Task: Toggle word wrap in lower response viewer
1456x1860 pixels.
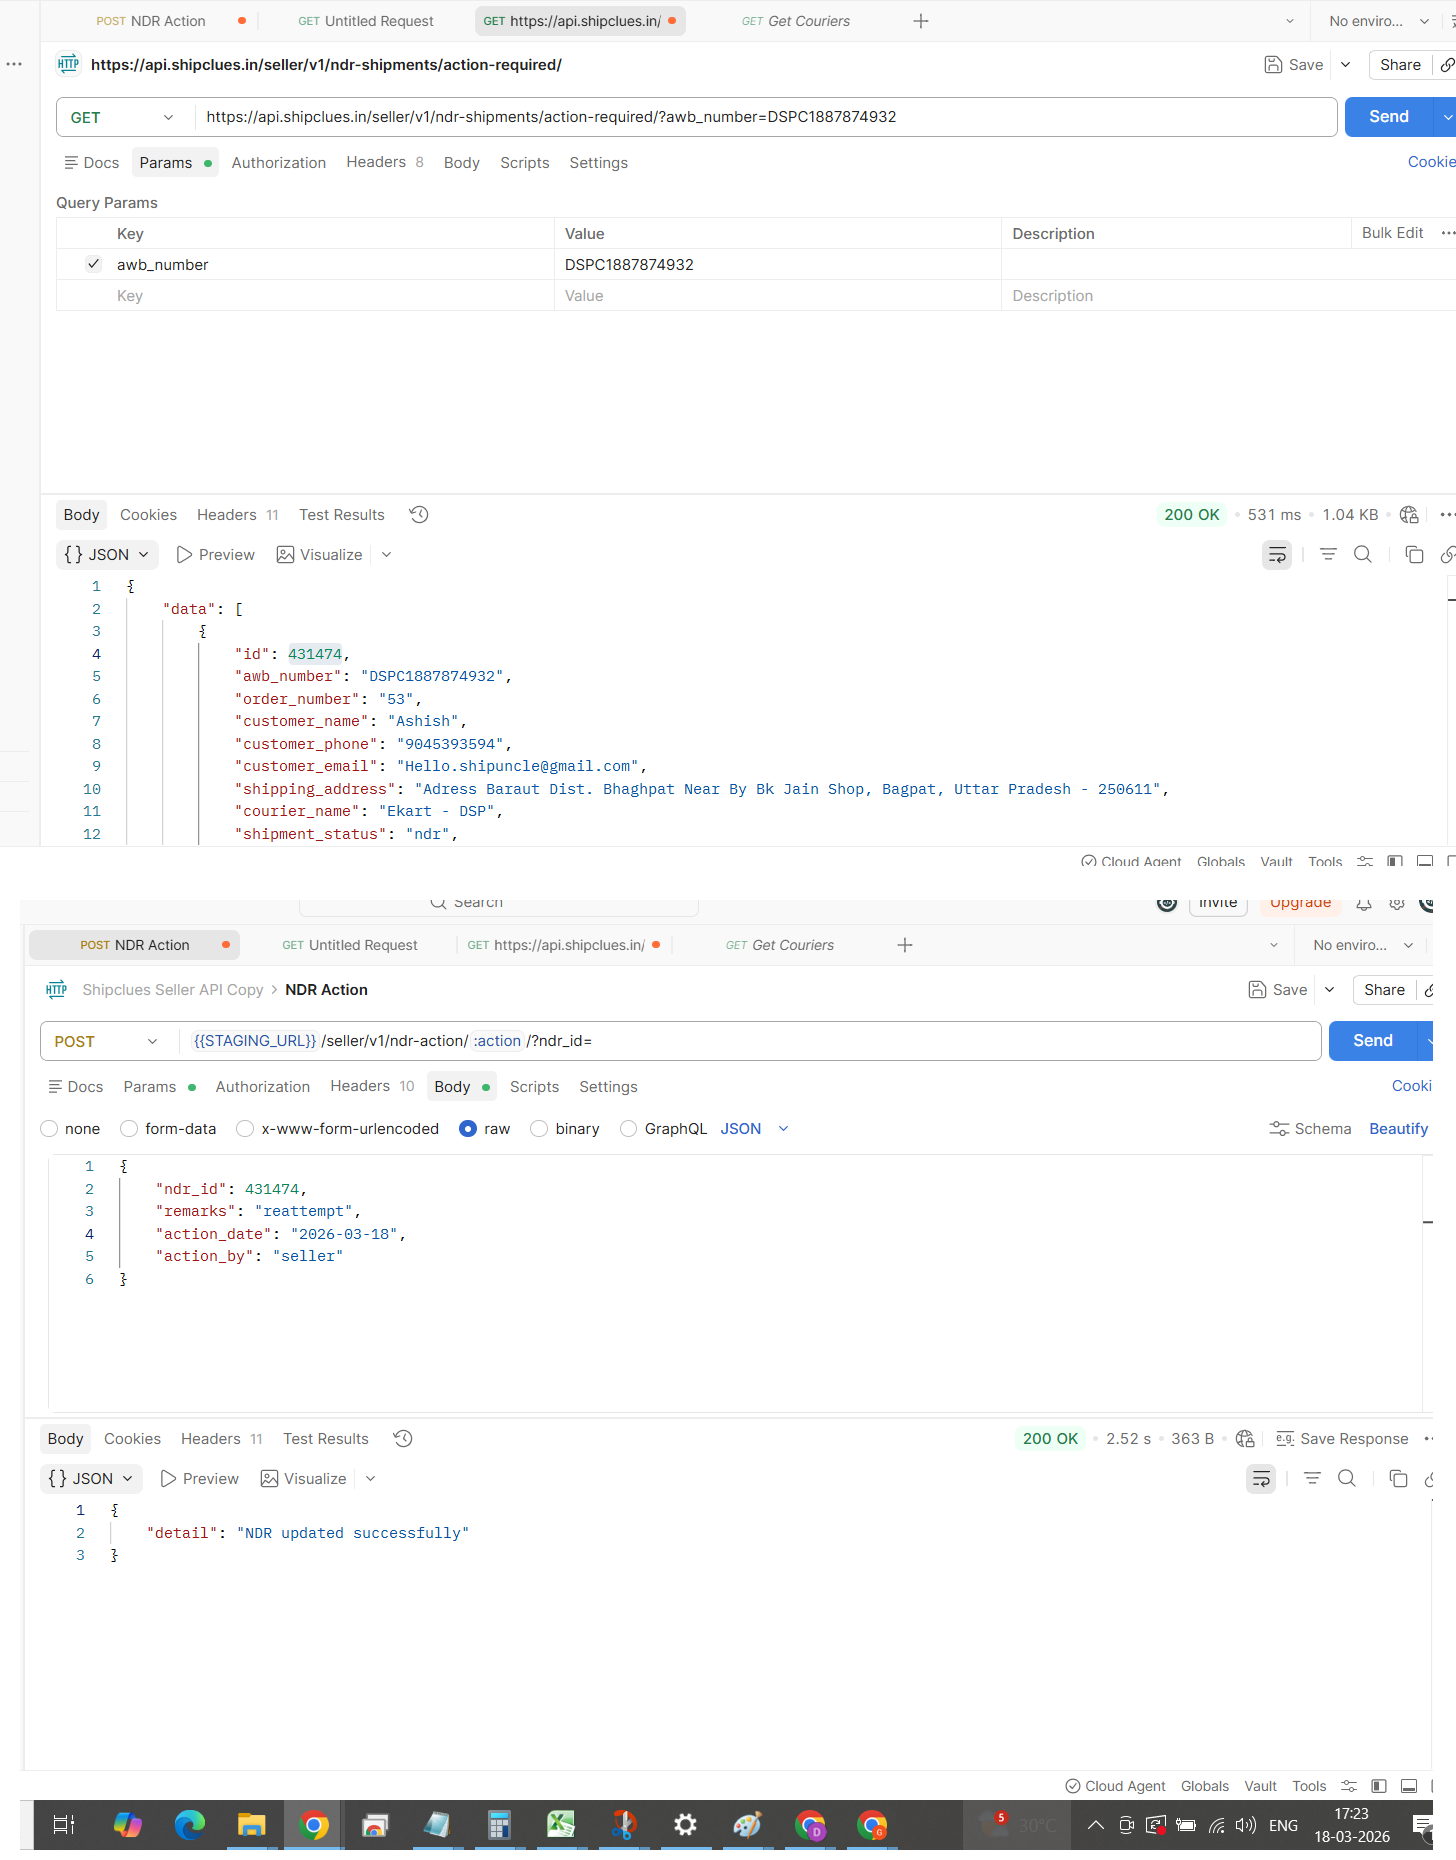Action: (x=1261, y=1479)
